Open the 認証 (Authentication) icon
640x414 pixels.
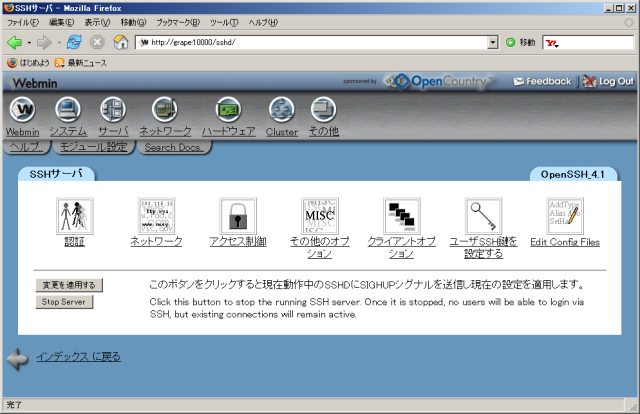pyautogui.click(x=75, y=216)
